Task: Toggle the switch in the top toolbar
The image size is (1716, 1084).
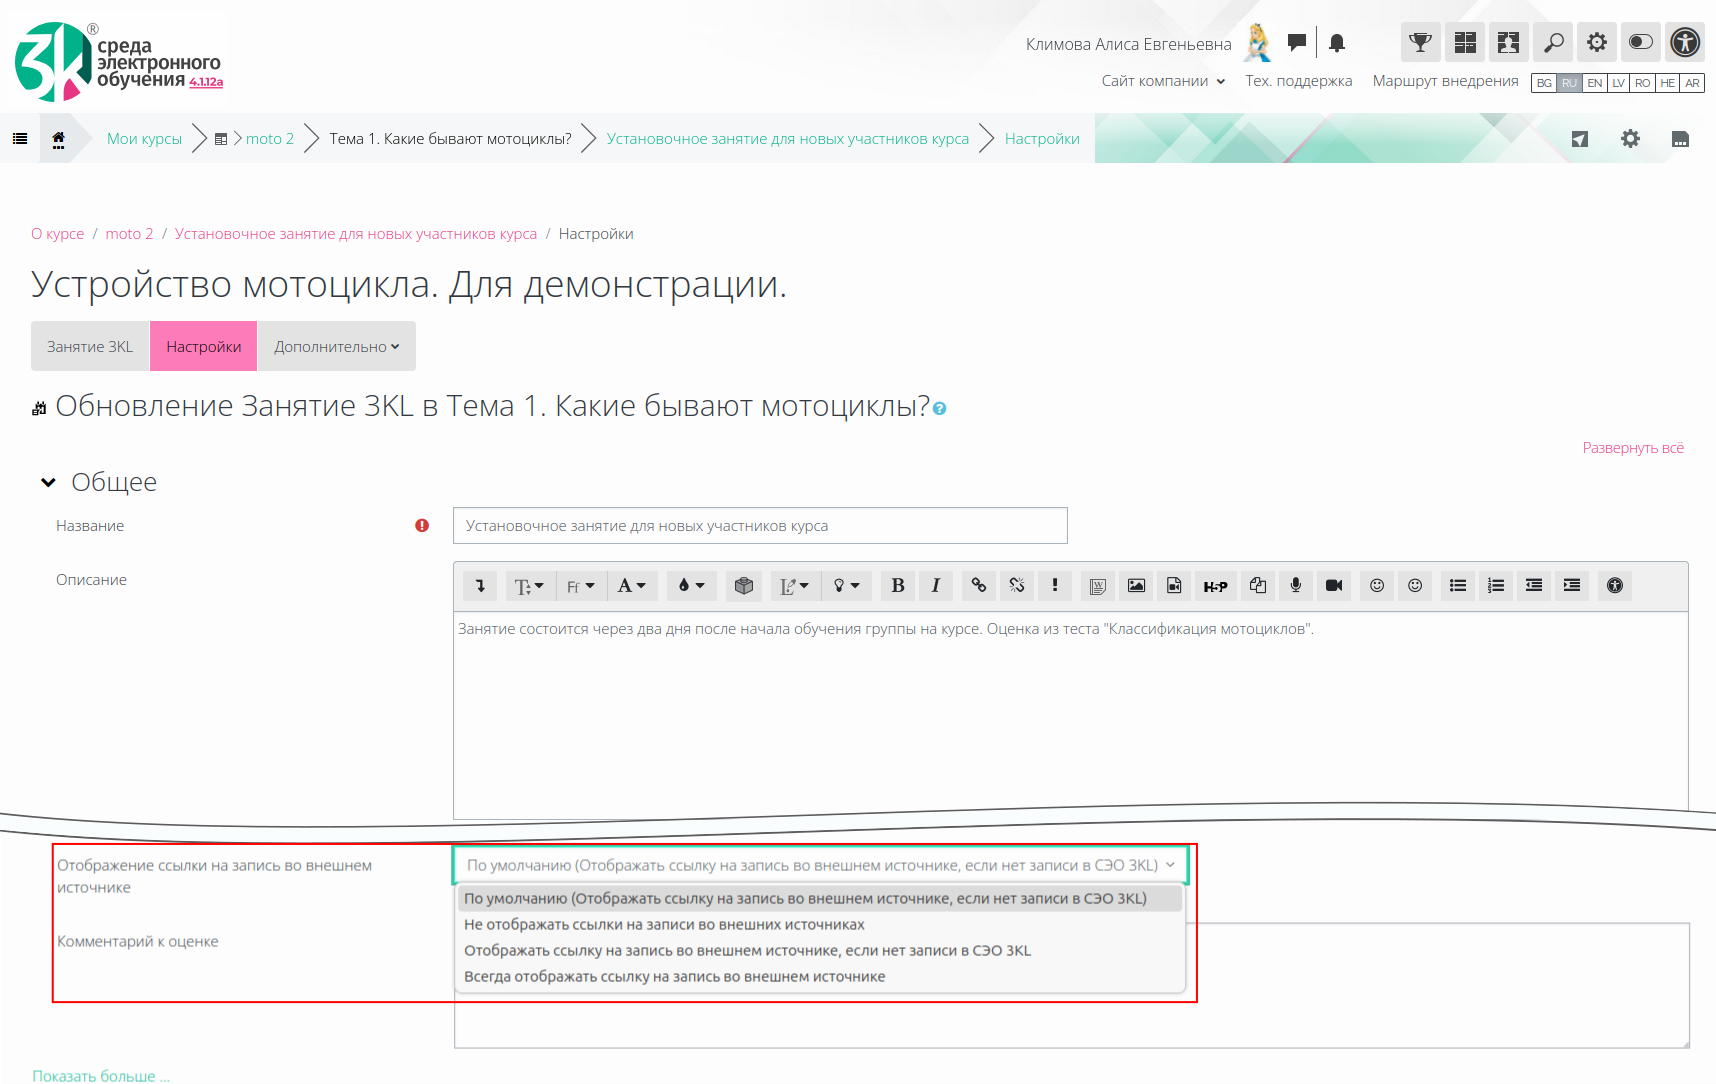Action: pyautogui.click(x=1640, y=43)
